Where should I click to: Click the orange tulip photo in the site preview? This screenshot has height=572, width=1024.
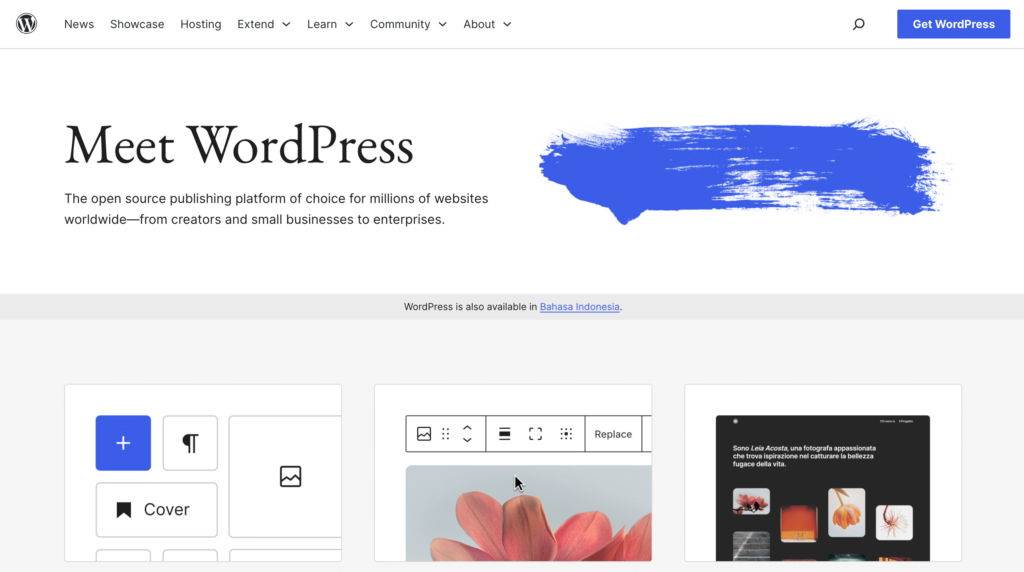point(846,512)
